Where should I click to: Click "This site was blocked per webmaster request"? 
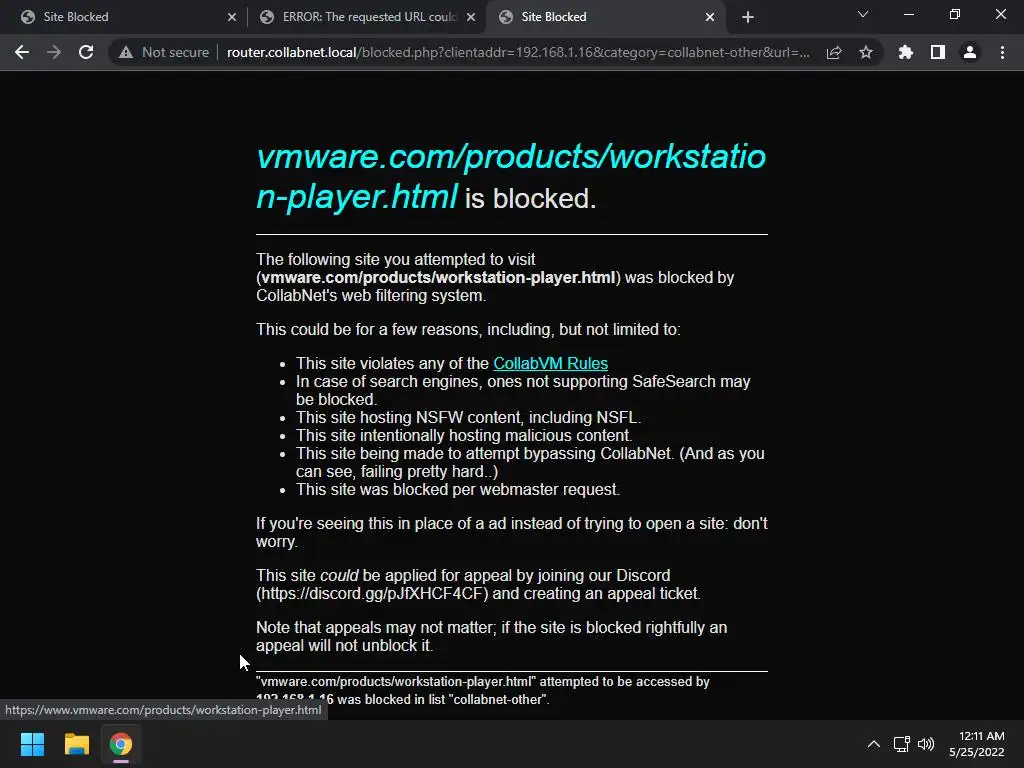[458, 490]
